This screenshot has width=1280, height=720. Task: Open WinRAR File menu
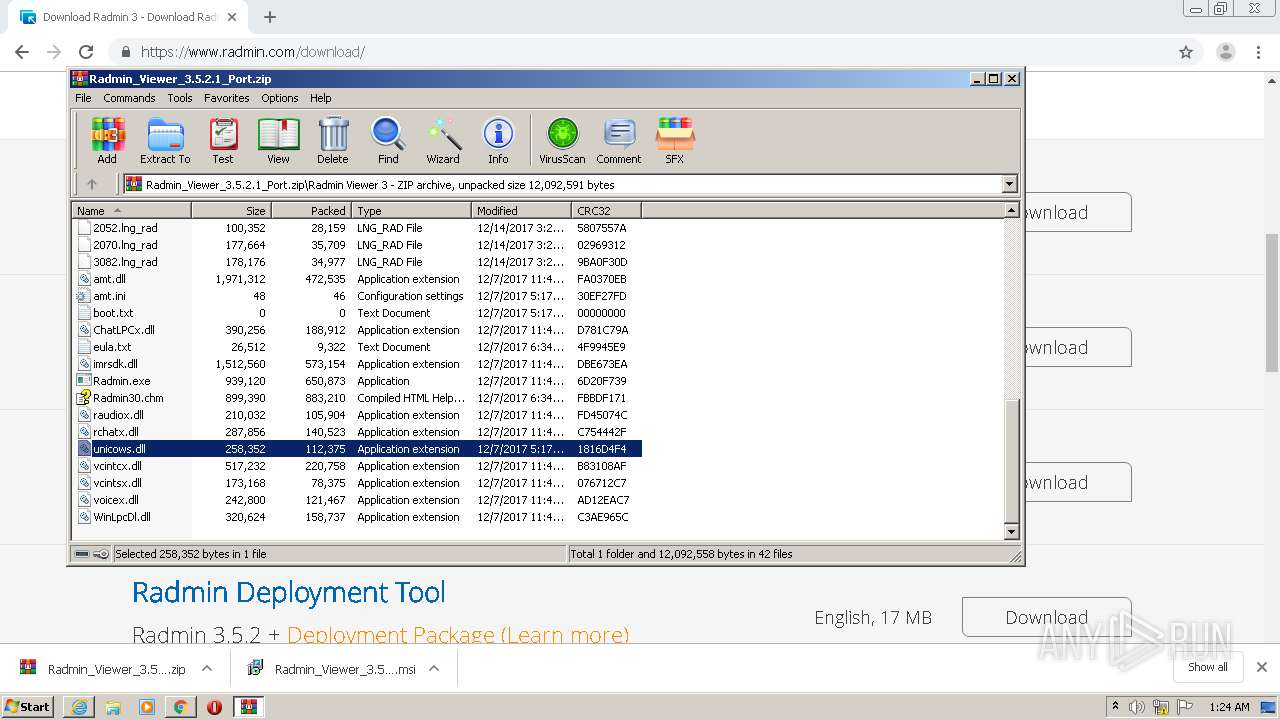point(83,98)
